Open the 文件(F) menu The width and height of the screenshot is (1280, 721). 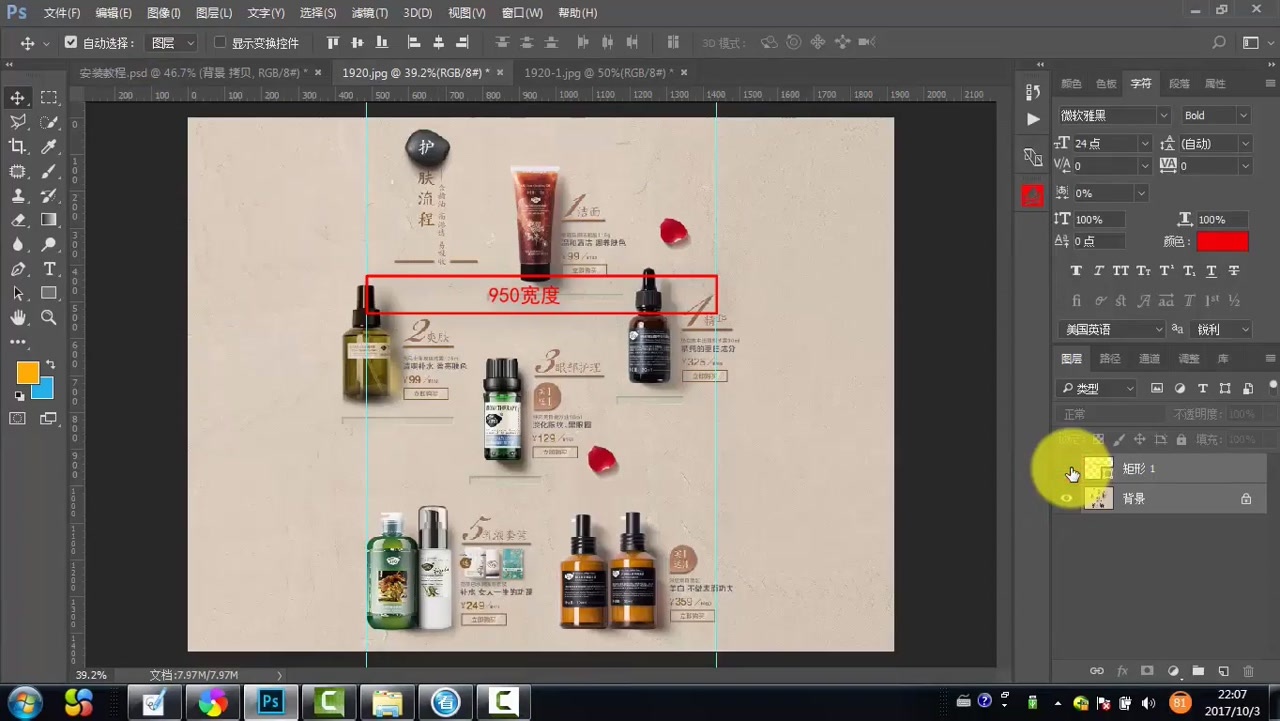[62, 13]
